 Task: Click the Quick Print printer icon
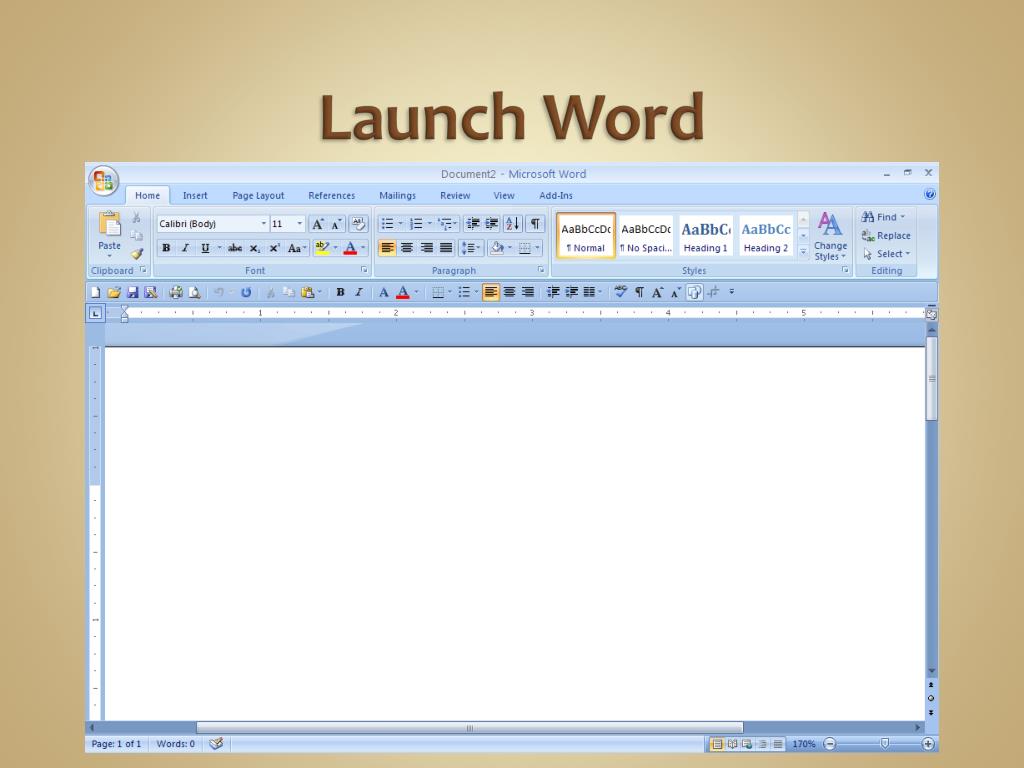tap(176, 292)
